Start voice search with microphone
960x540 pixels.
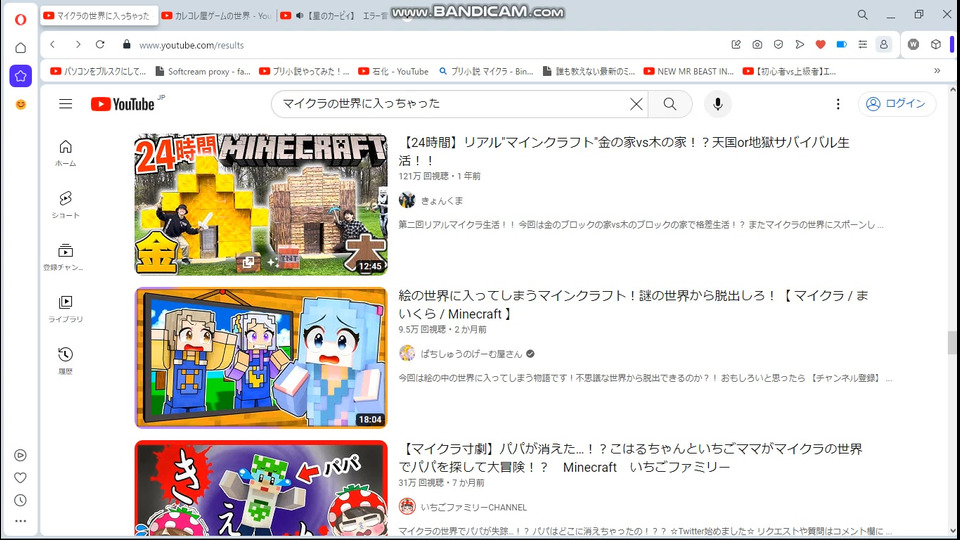click(718, 104)
